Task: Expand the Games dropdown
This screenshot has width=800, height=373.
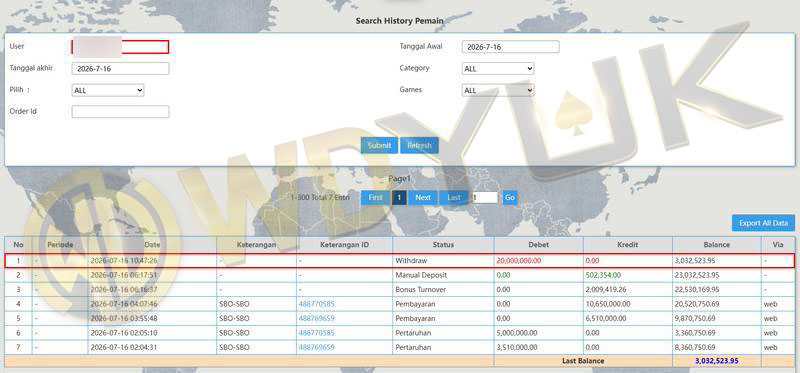Action: pos(498,90)
